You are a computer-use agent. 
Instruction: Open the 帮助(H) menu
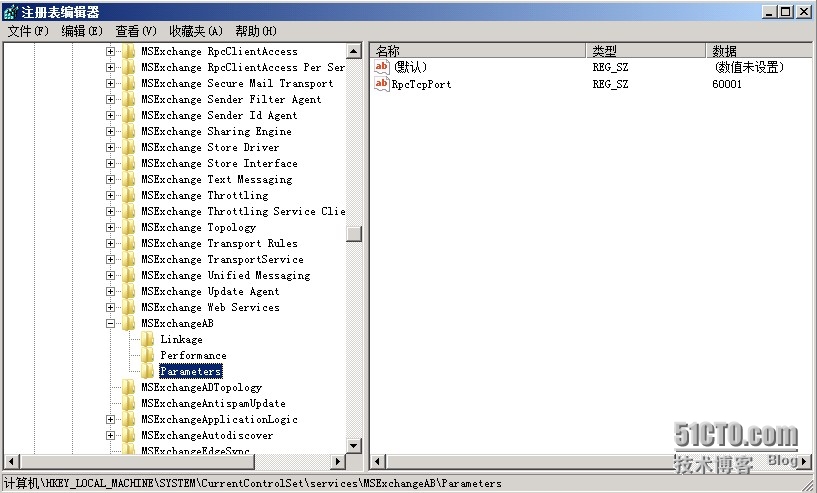tap(256, 31)
